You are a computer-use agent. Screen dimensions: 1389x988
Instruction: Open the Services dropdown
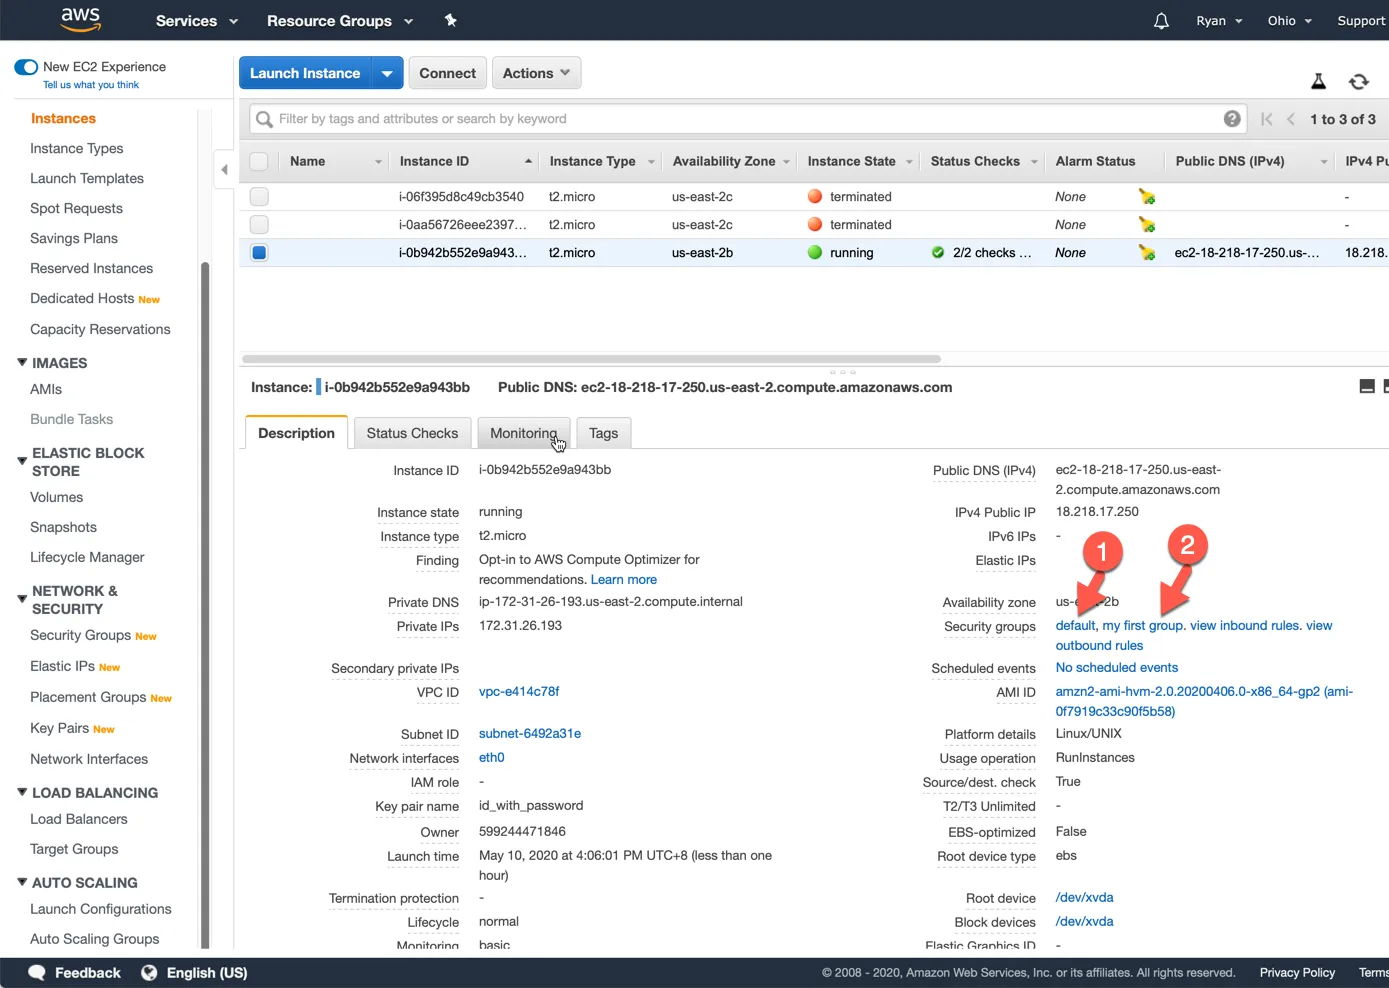point(197,21)
